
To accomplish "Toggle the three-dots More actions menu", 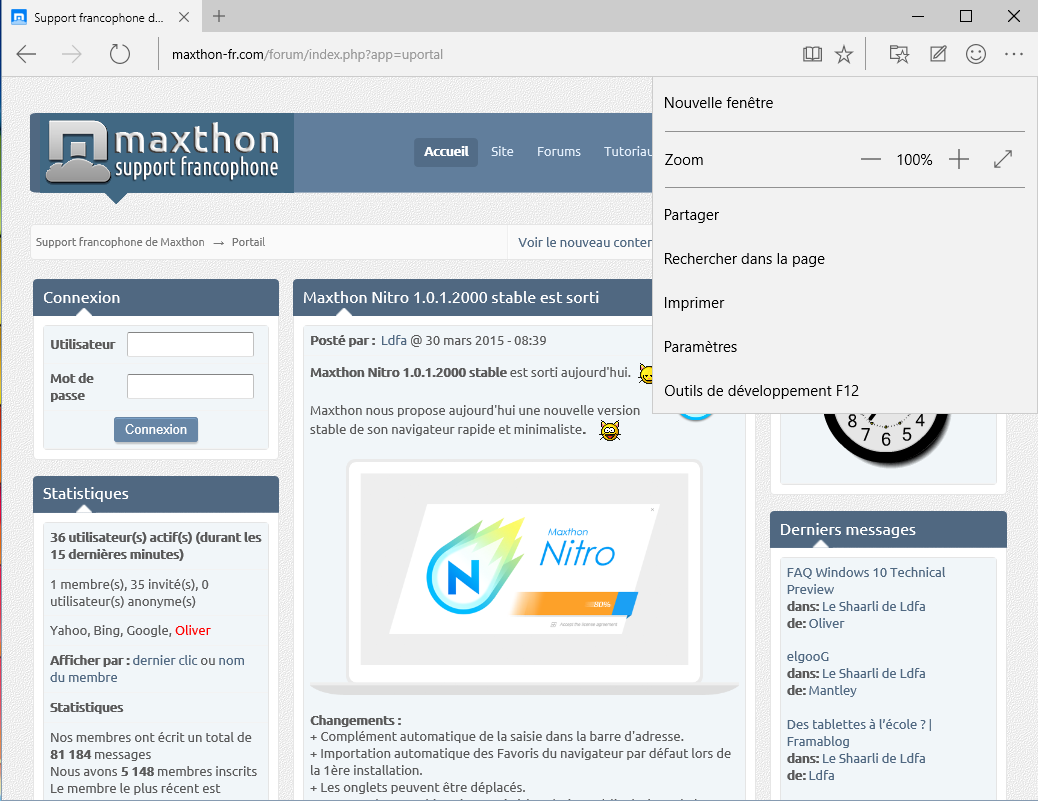I will [x=1014, y=54].
